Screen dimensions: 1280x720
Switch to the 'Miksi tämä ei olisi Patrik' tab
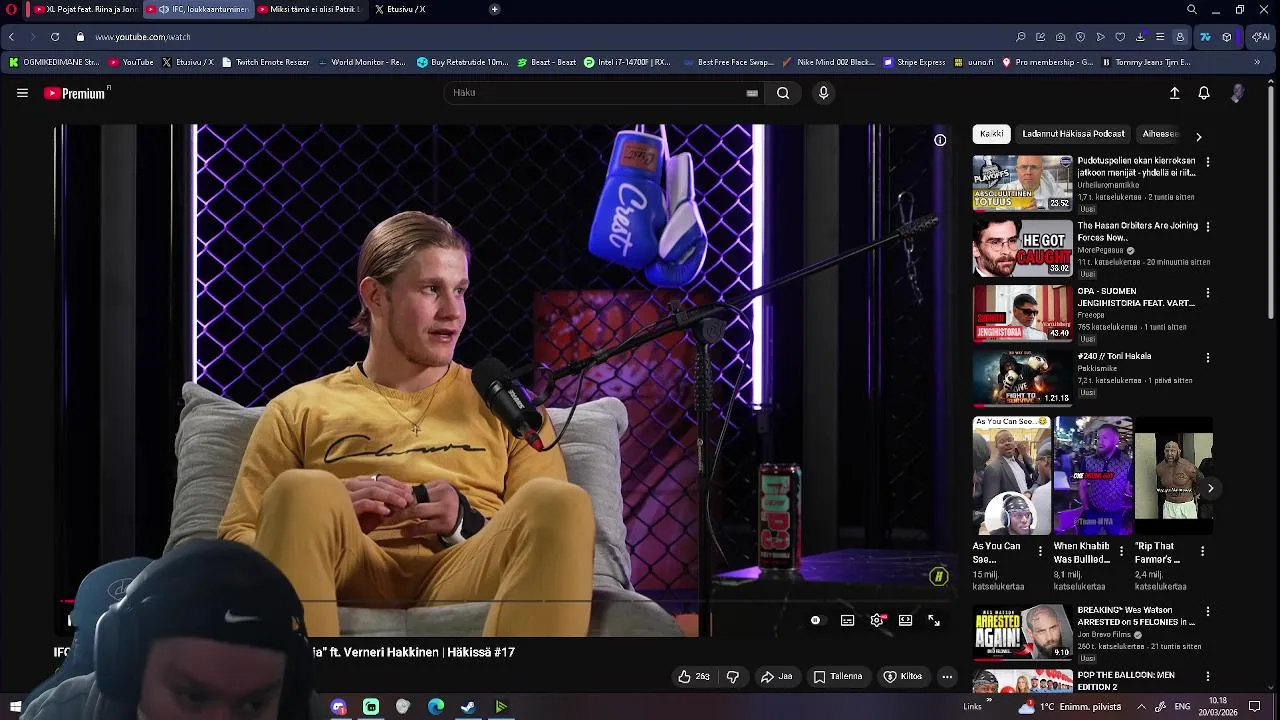point(310,9)
